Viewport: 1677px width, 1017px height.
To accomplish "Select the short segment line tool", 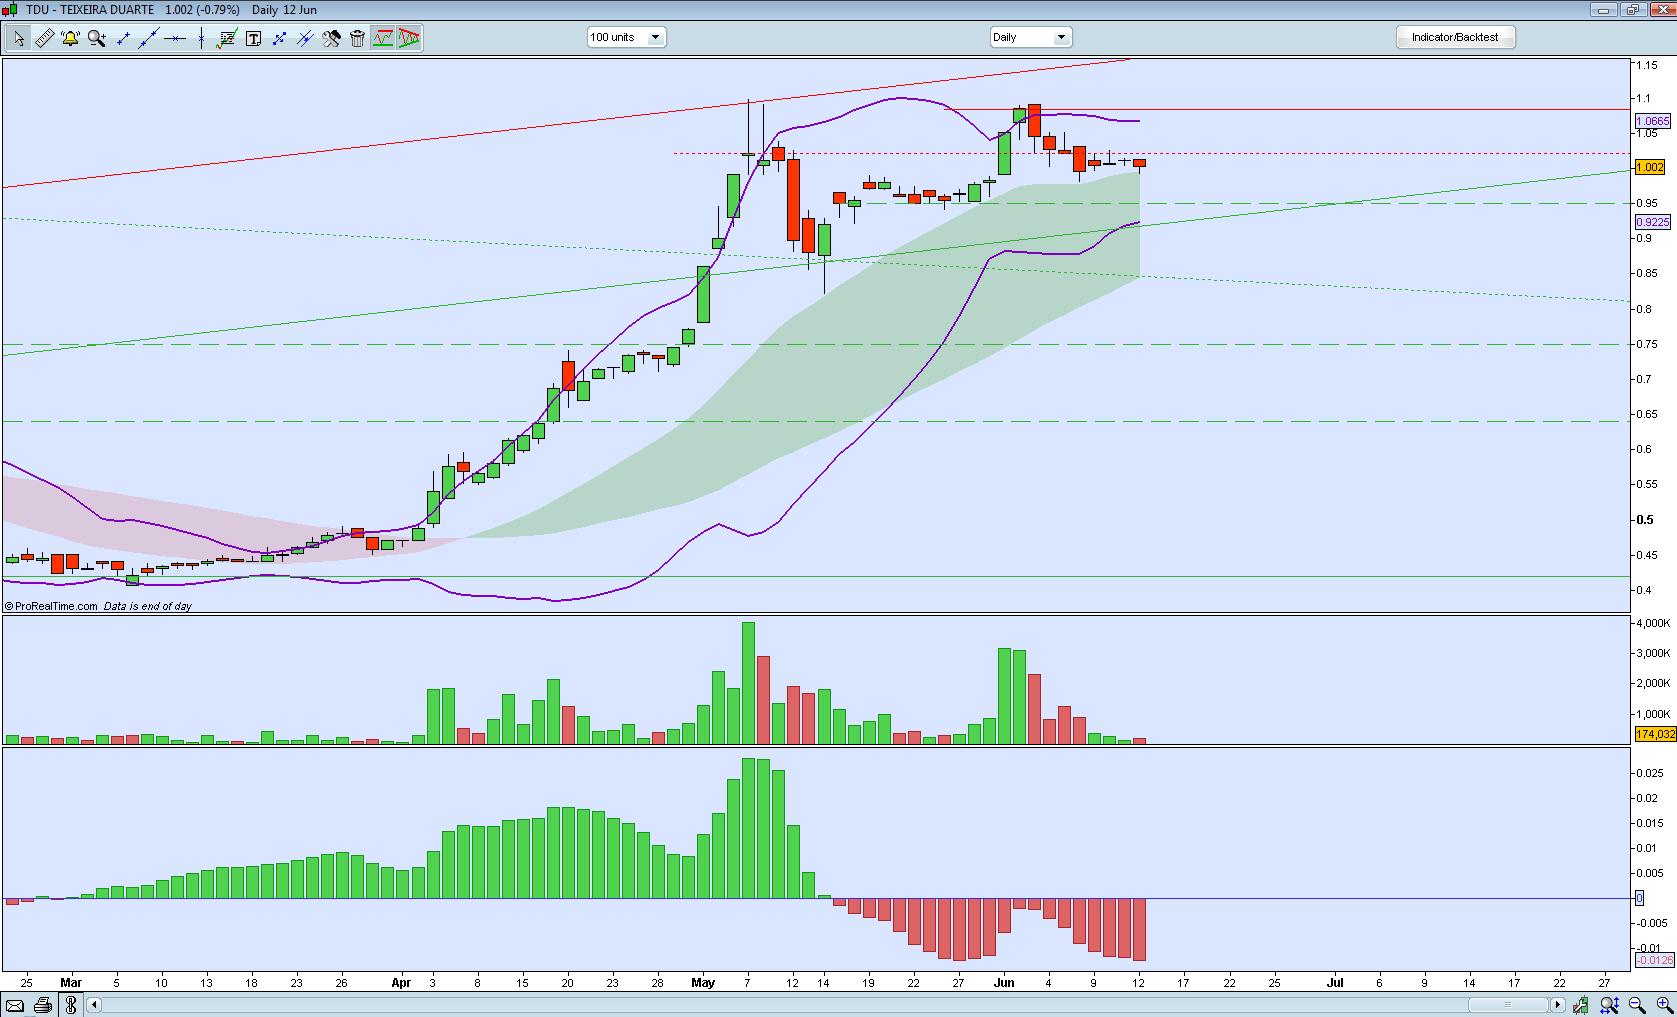I will (x=122, y=38).
